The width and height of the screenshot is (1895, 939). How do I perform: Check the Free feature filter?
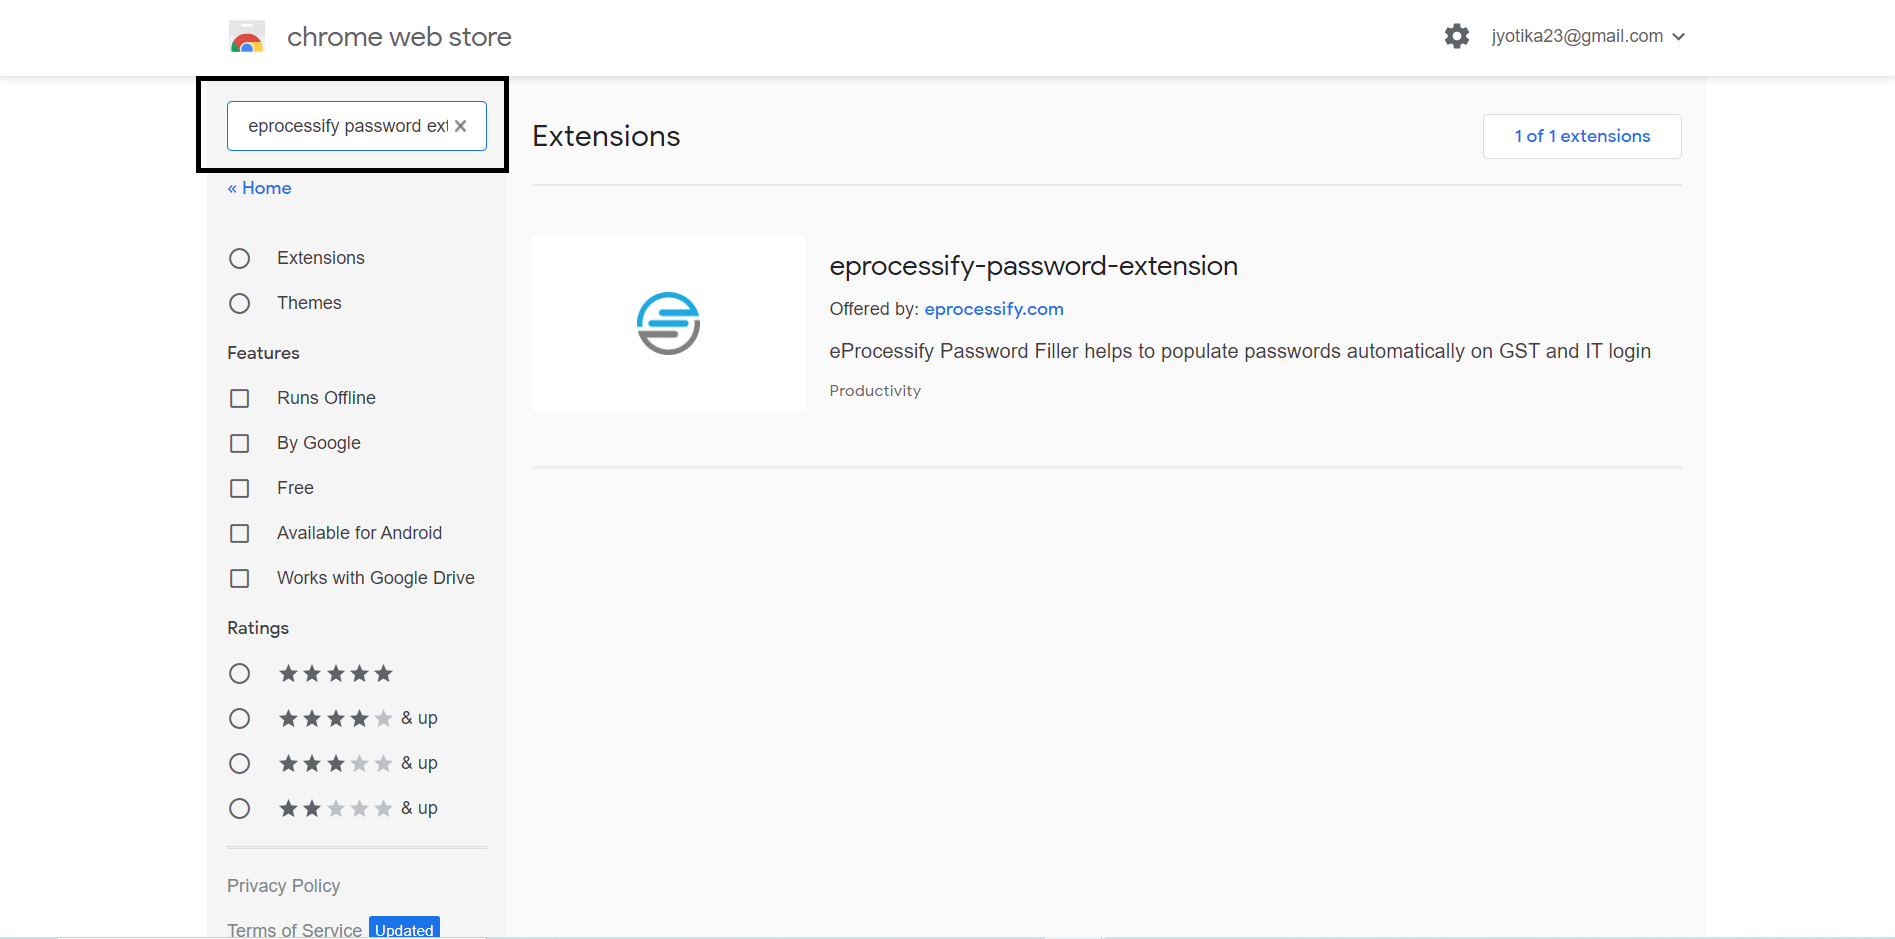(x=240, y=488)
